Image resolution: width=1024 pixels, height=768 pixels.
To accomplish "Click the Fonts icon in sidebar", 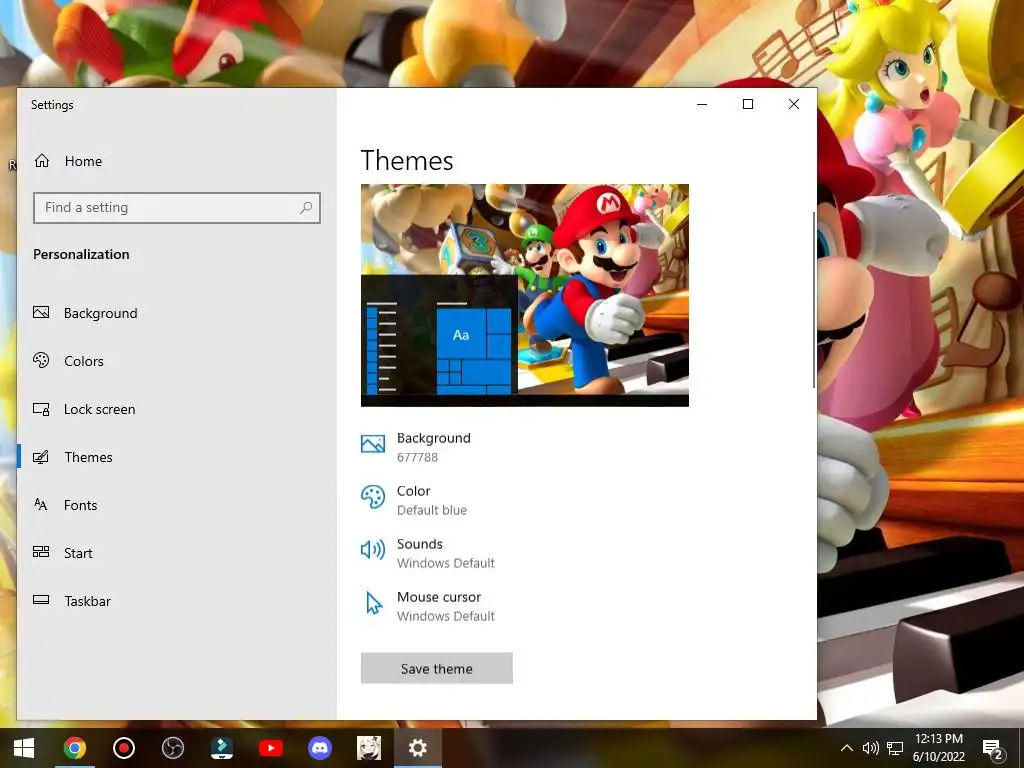I will tap(40, 504).
